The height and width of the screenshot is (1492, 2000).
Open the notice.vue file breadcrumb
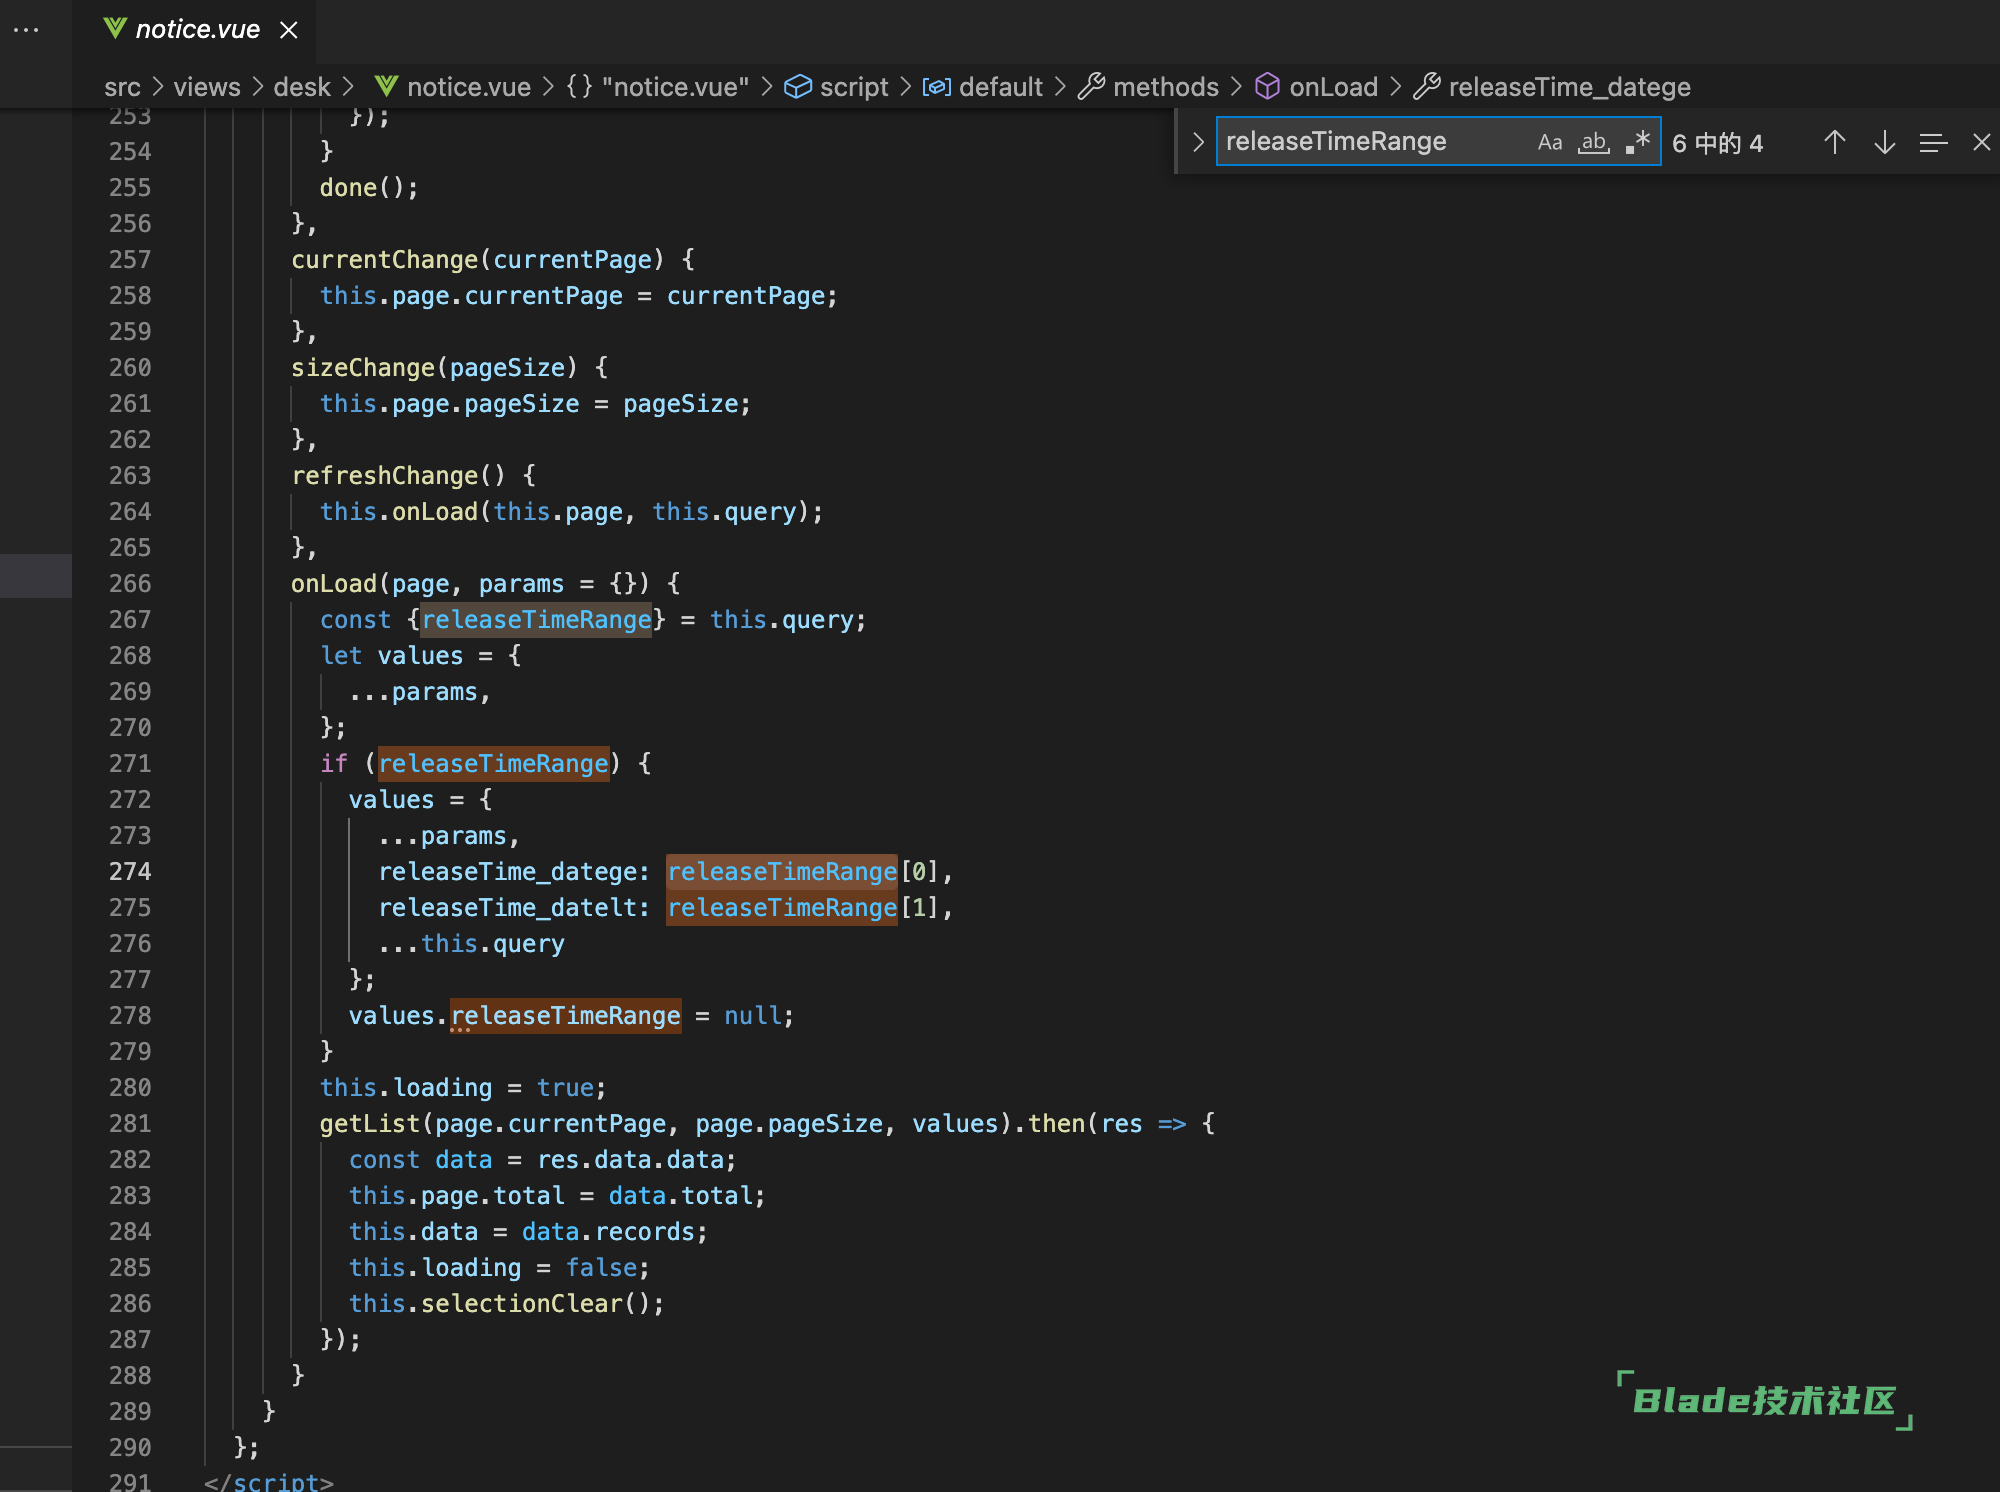[469, 87]
